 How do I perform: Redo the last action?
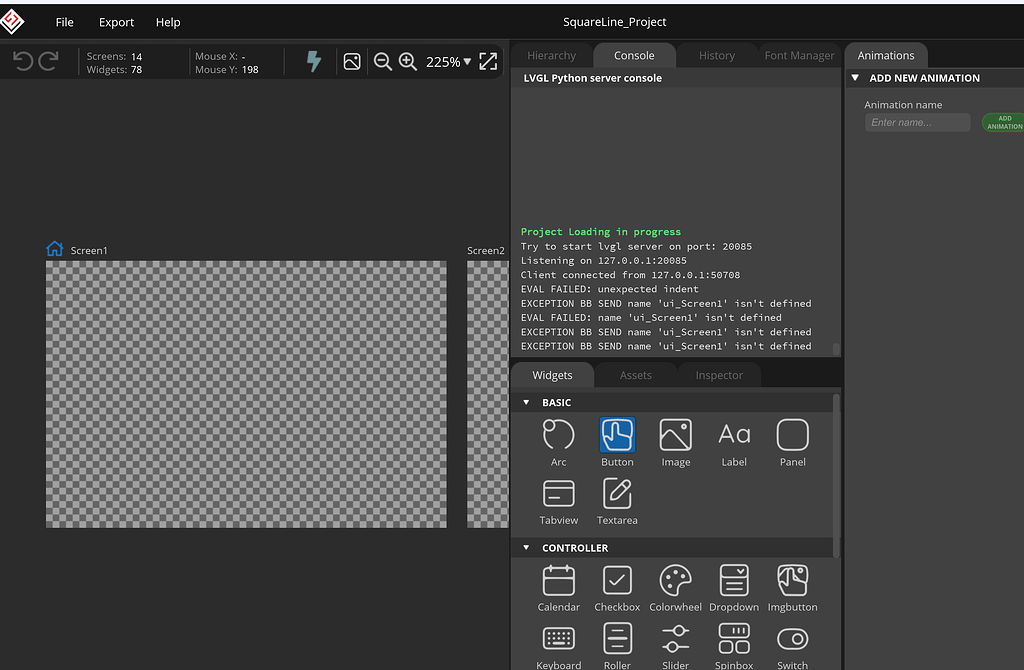pyautogui.click(x=48, y=61)
